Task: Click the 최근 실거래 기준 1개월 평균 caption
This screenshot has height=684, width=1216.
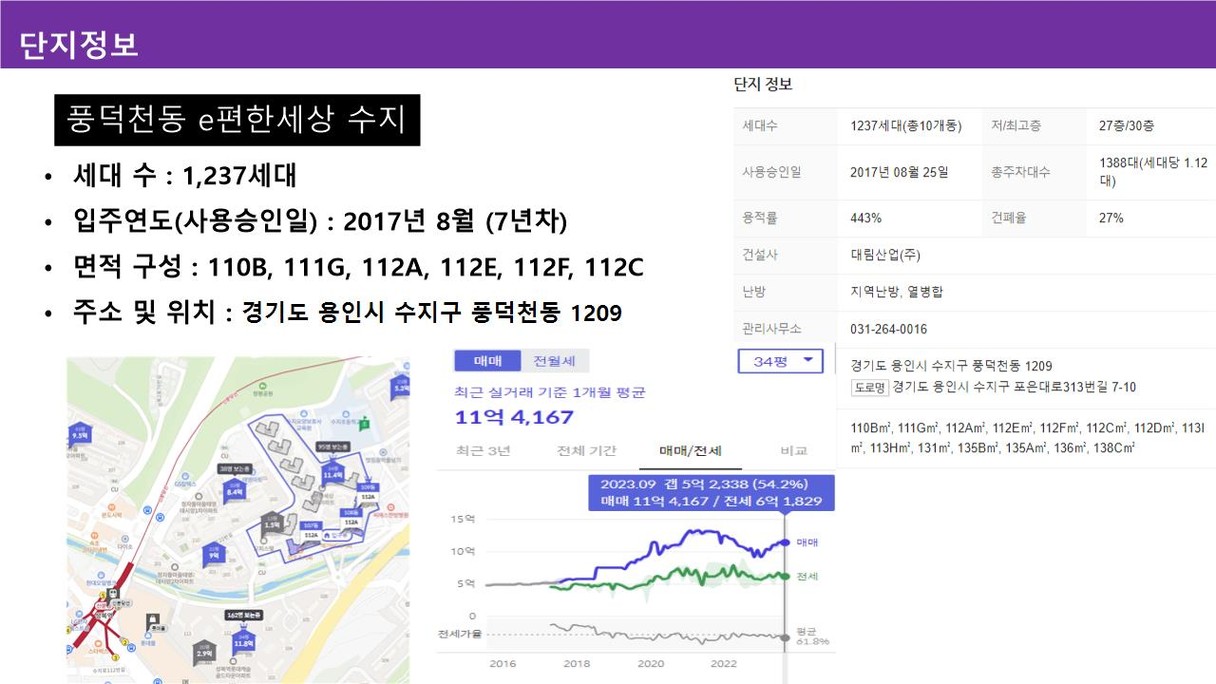Action: coord(550,392)
